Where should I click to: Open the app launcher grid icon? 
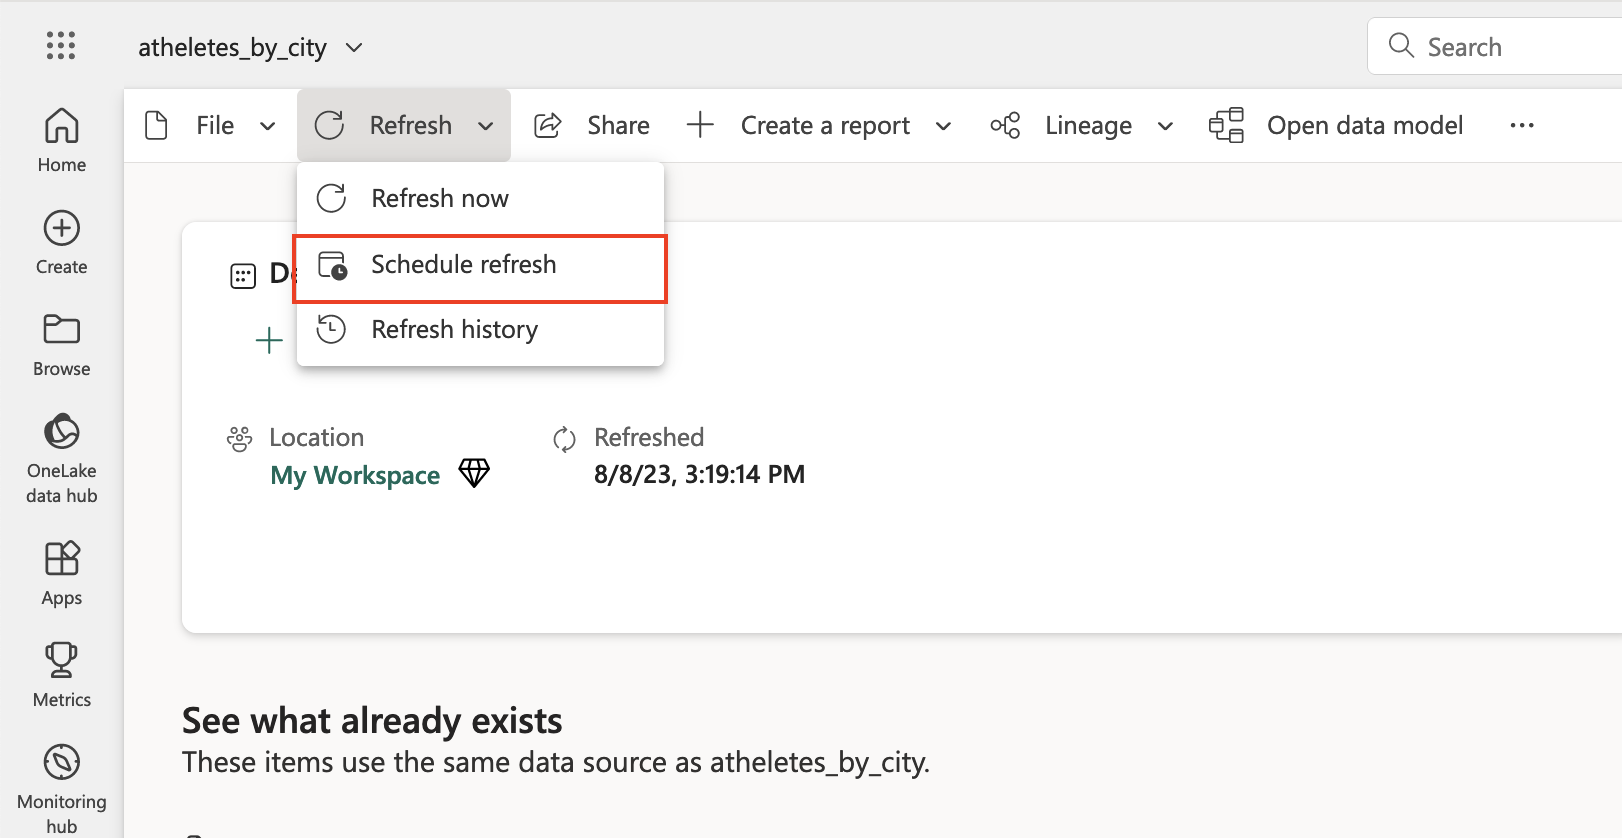(x=61, y=46)
